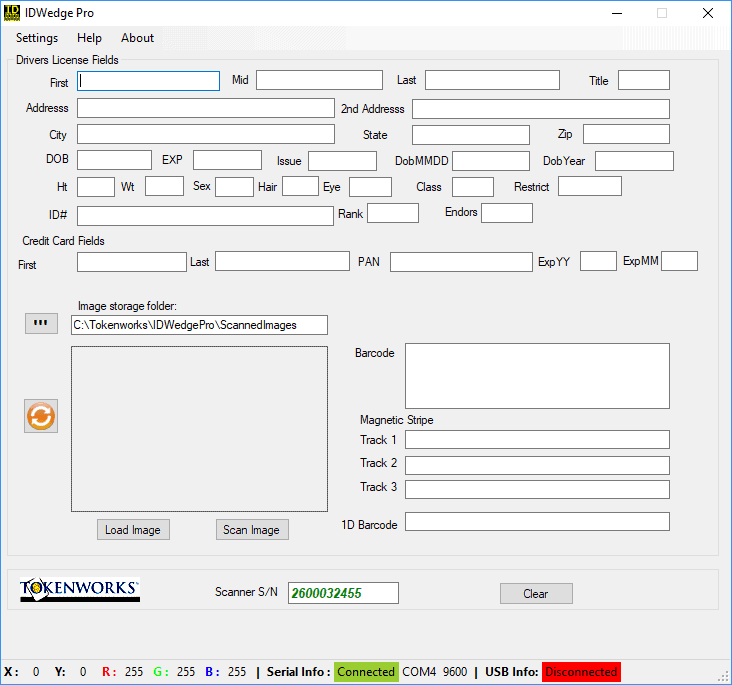This screenshot has width=732, height=685.
Task: Click the Class input field
Action: click(x=472, y=187)
